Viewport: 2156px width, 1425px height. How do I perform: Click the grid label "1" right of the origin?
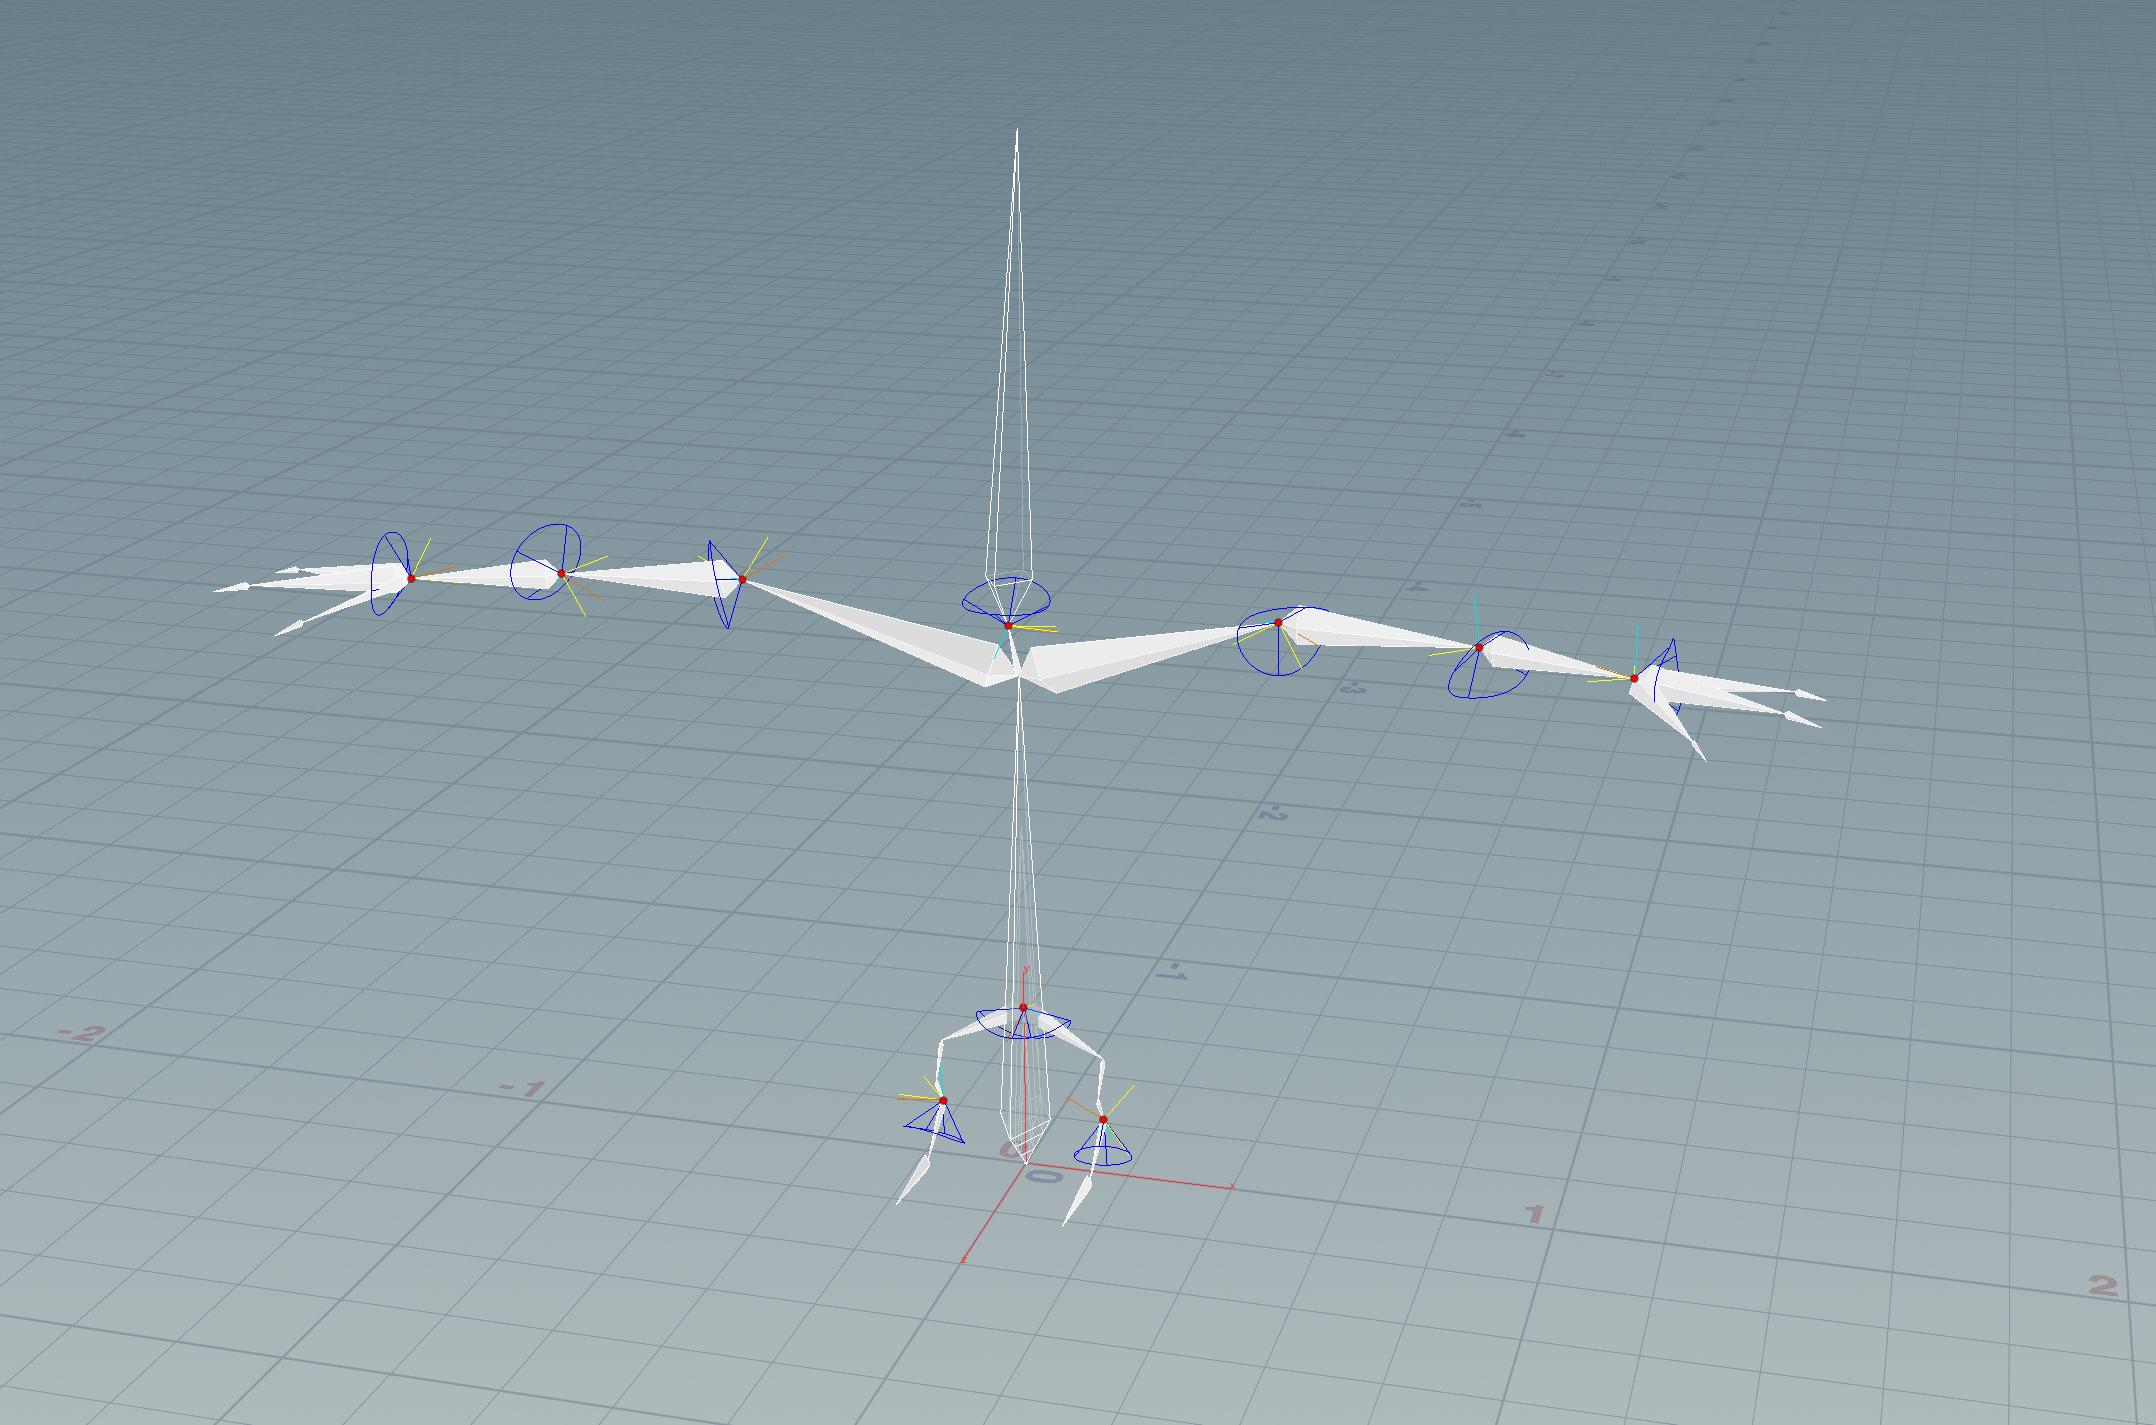[x=1533, y=1215]
